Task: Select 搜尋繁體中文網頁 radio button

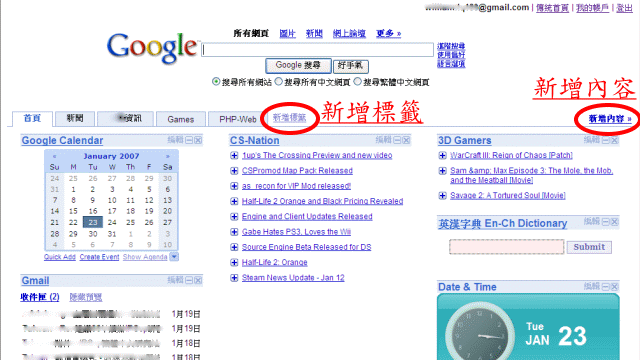Action: coord(358,82)
